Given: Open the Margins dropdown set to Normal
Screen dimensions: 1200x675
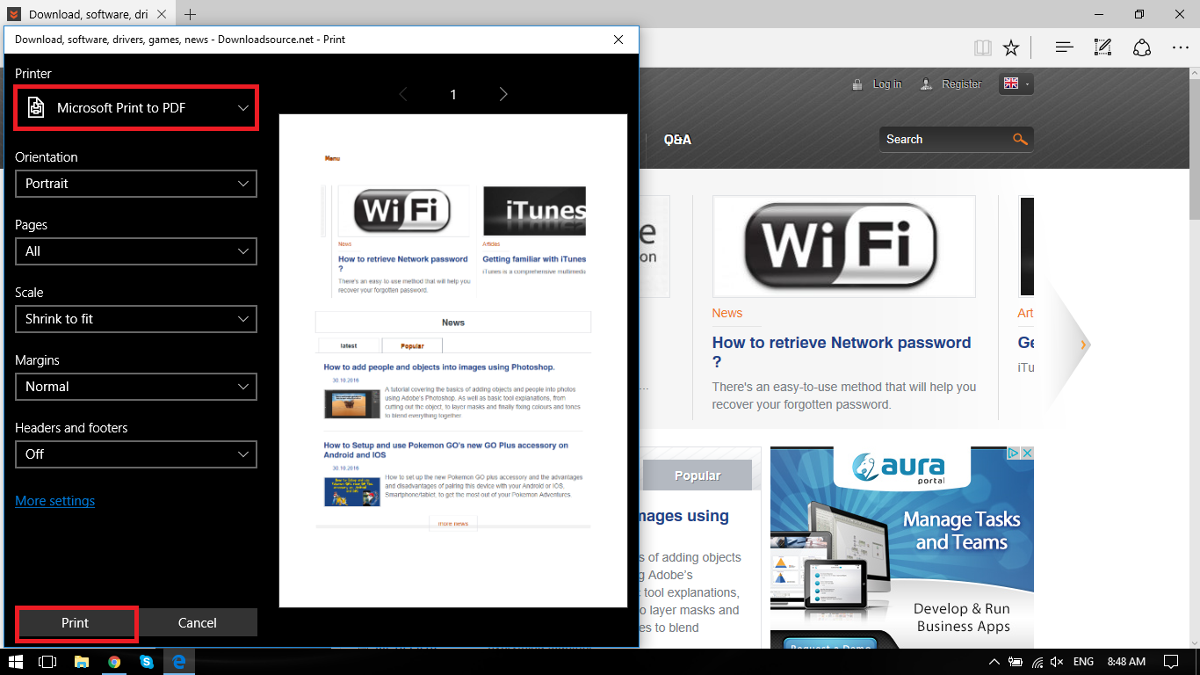Looking at the screenshot, I should [136, 386].
